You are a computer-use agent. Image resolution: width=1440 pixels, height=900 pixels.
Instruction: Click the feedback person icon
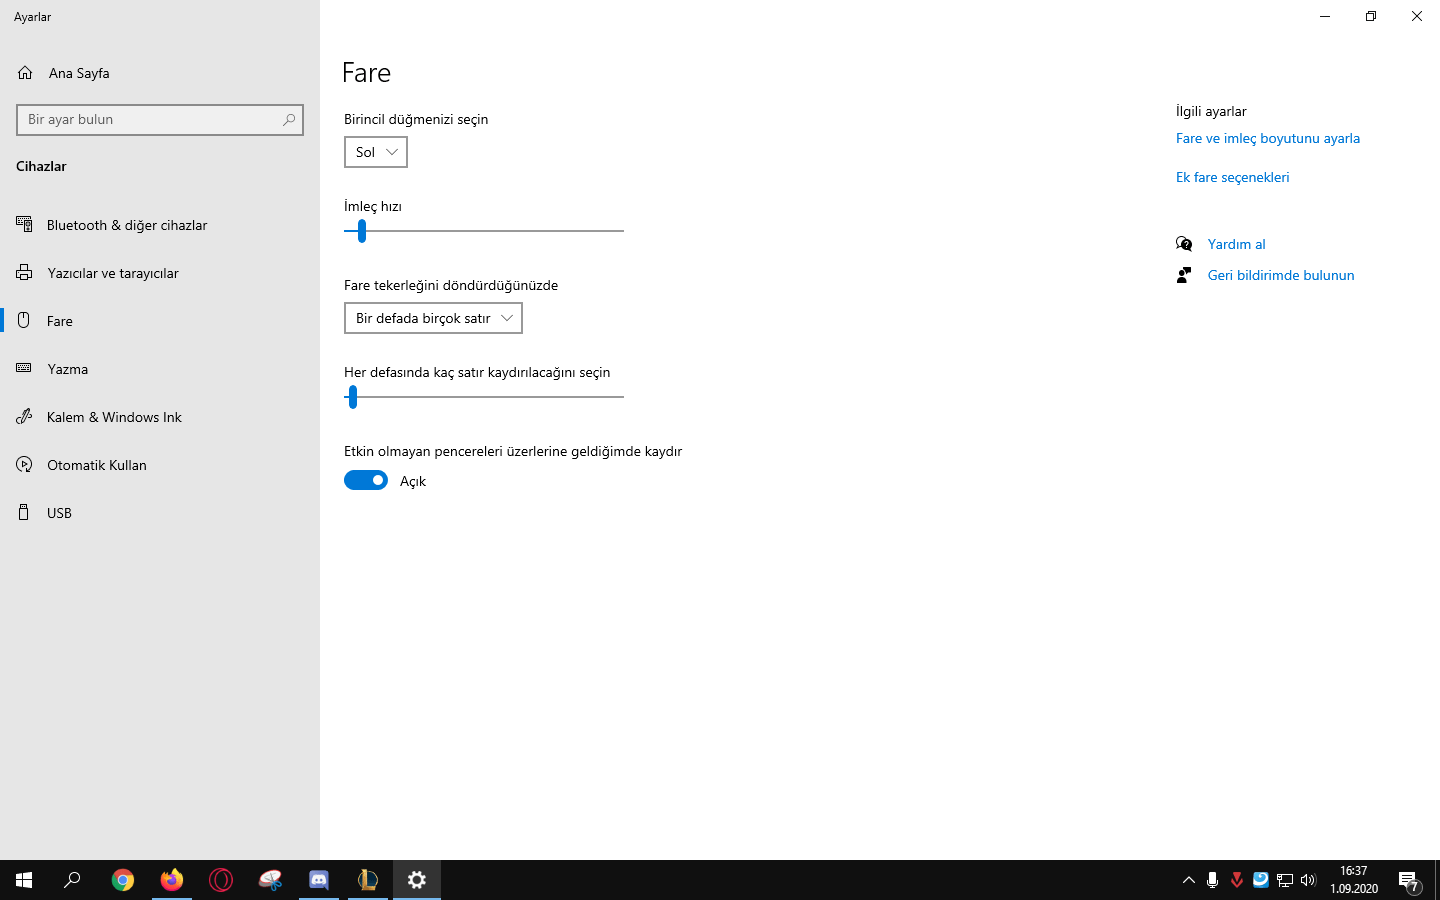tap(1184, 275)
